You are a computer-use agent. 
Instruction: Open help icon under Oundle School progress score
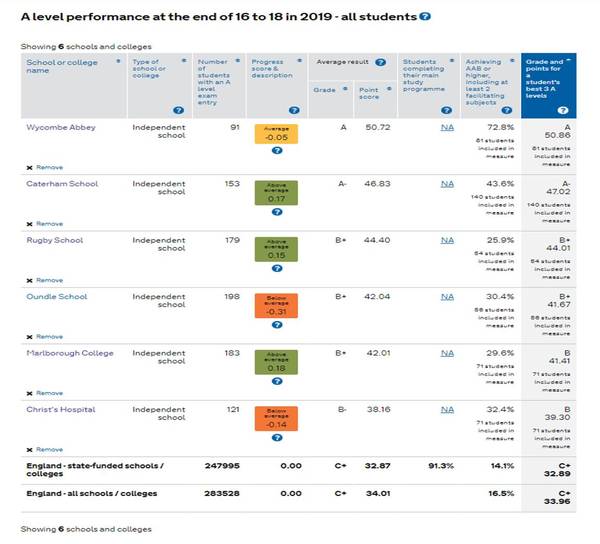[x=277, y=325]
